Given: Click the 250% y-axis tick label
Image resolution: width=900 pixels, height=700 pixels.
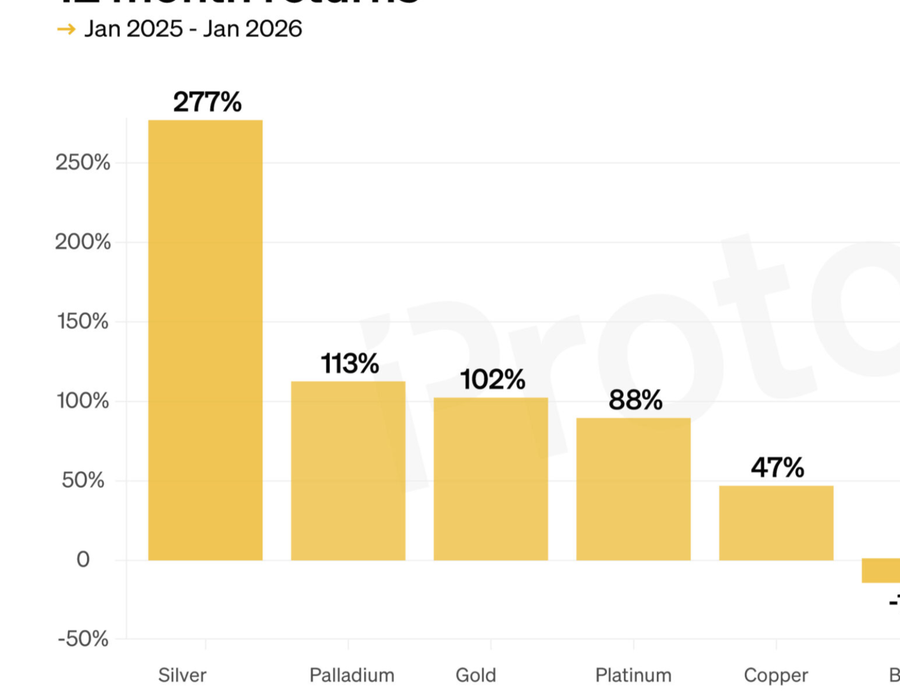Looking at the screenshot, I should click(x=83, y=163).
